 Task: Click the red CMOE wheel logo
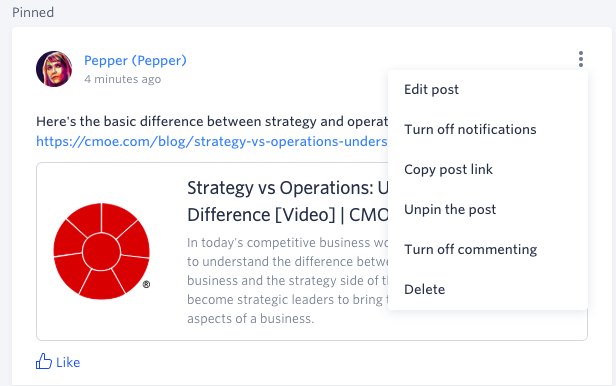(x=101, y=251)
